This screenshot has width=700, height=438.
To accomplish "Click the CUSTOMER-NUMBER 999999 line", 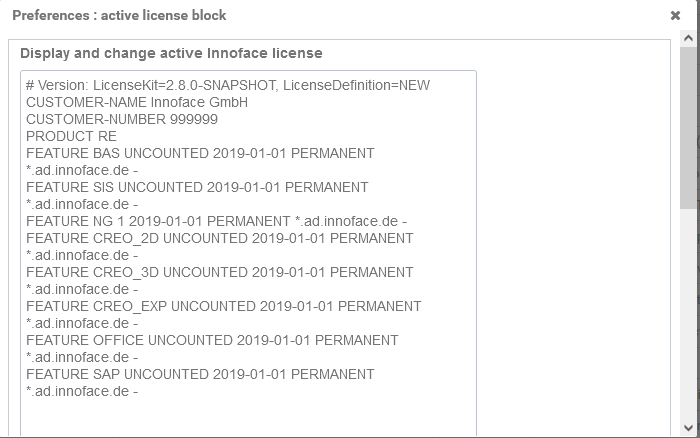I will (122, 119).
